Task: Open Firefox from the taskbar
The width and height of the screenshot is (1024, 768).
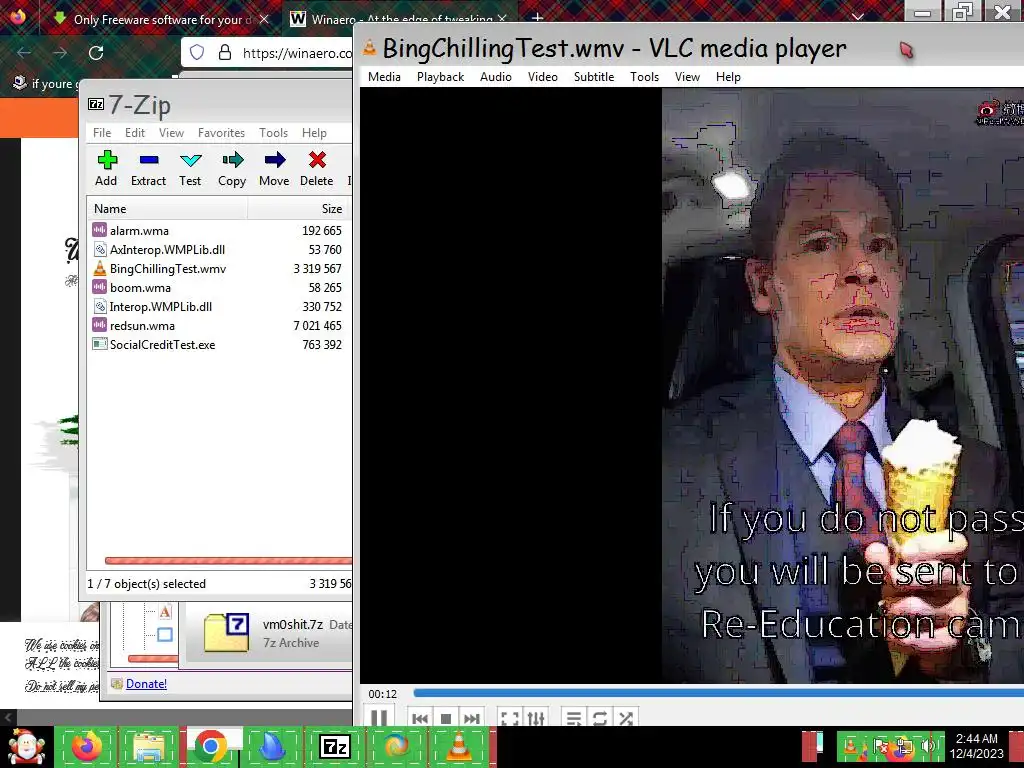Action: [x=86, y=747]
